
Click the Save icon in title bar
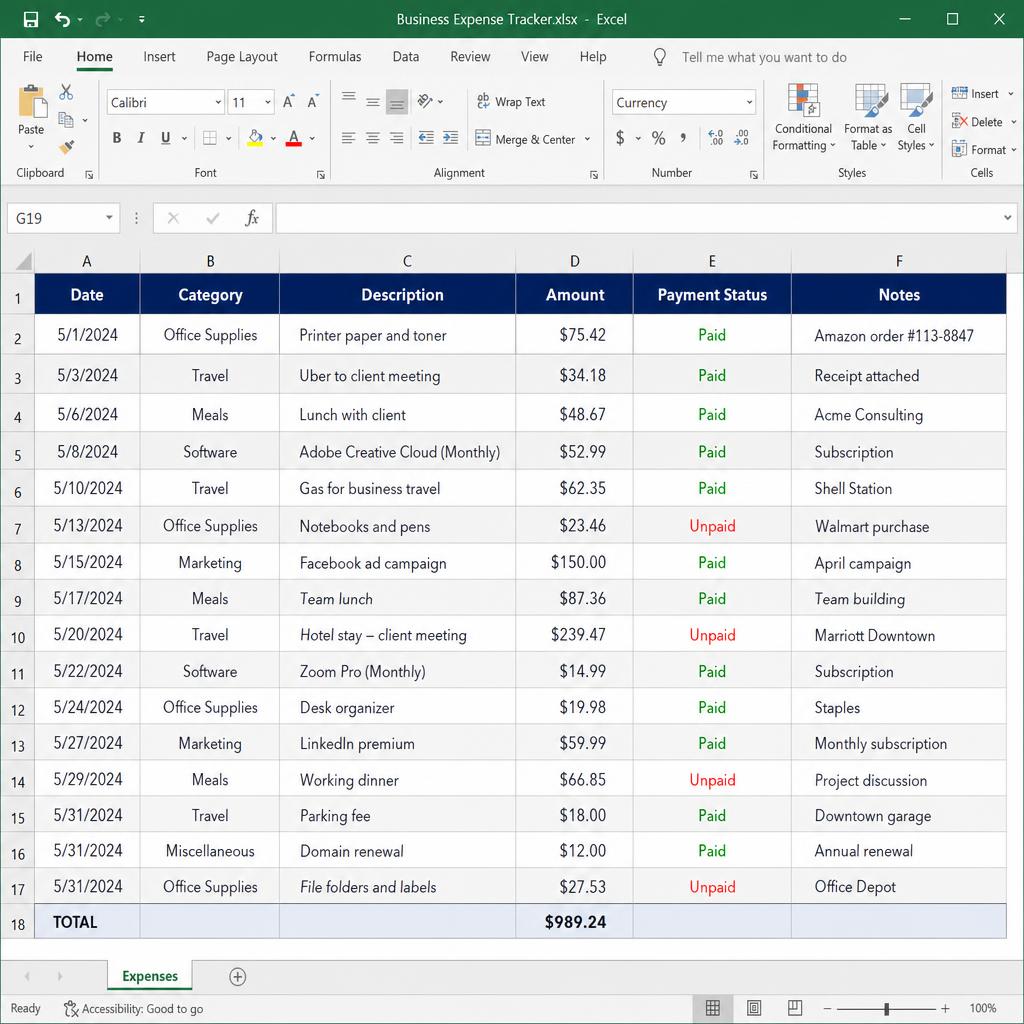(31, 20)
